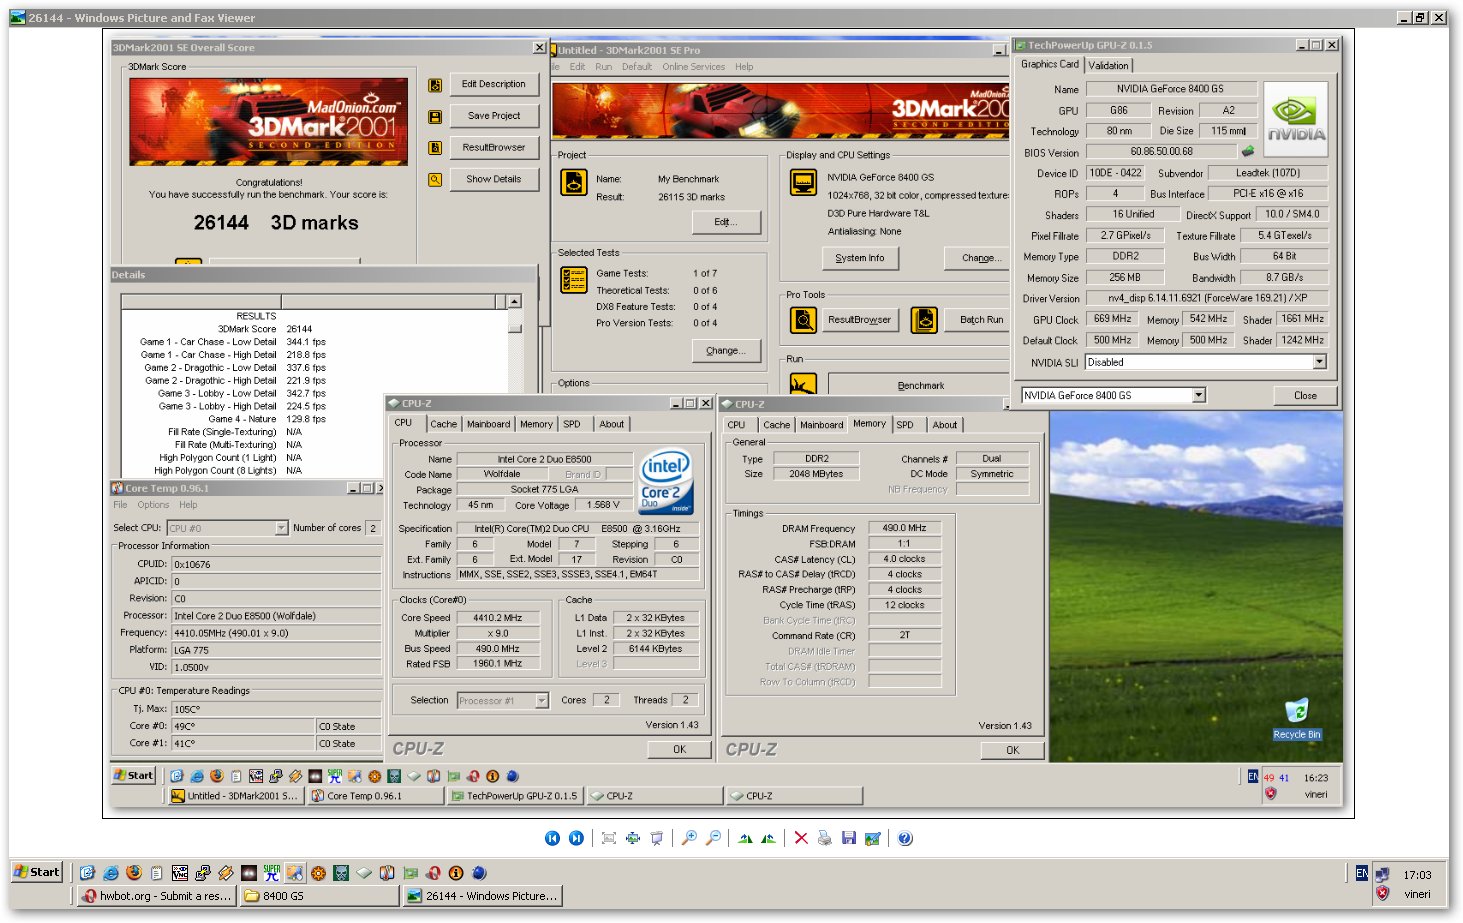1463x923 pixels.
Task: Click the magnifier icon beside Show Details
Action: (x=435, y=180)
